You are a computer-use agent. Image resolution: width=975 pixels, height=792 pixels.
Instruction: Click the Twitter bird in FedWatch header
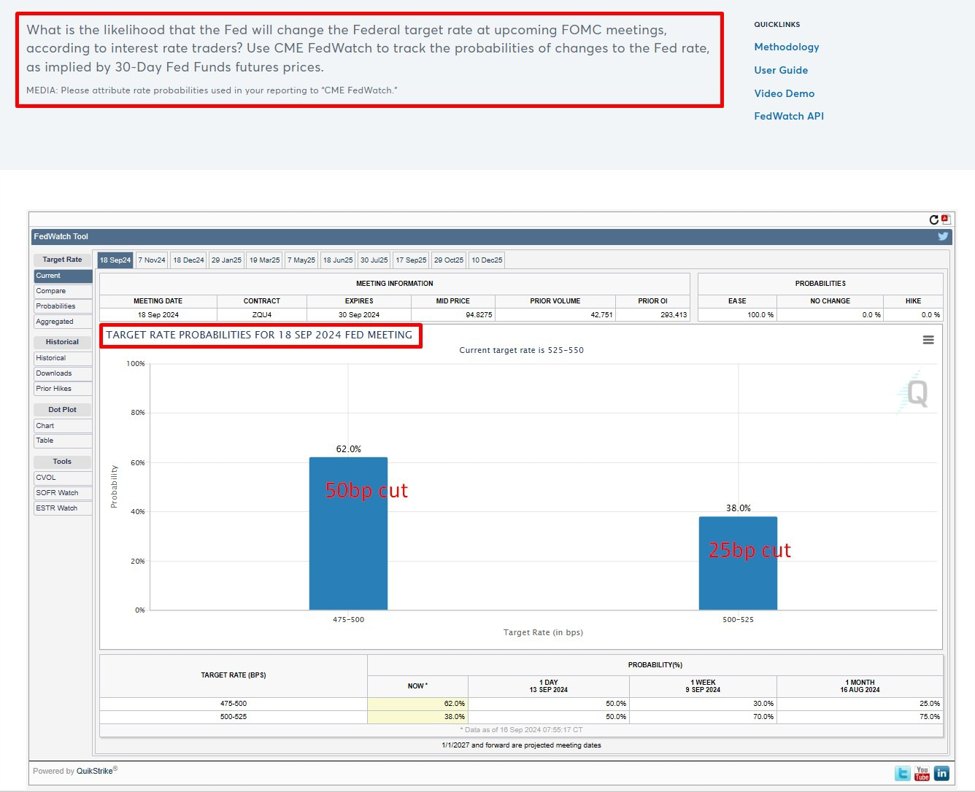[942, 237]
